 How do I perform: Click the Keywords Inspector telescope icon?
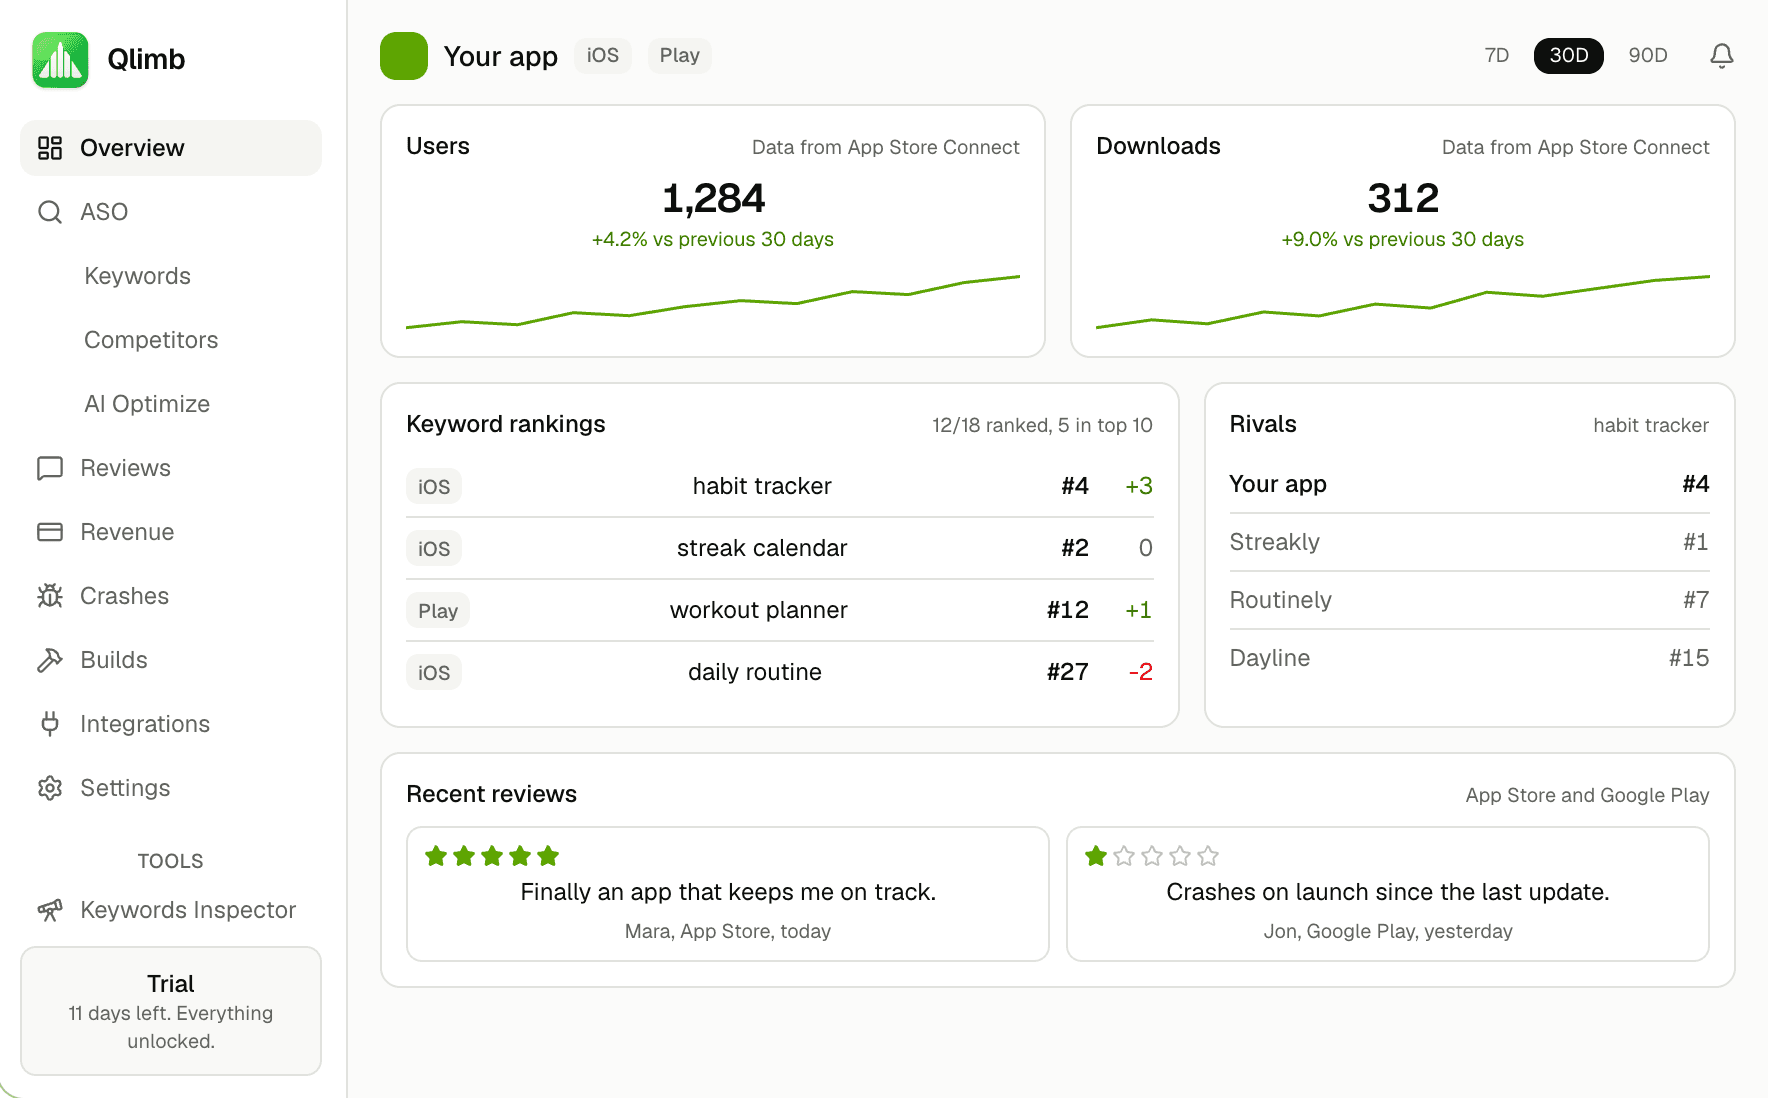(x=50, y=910)
